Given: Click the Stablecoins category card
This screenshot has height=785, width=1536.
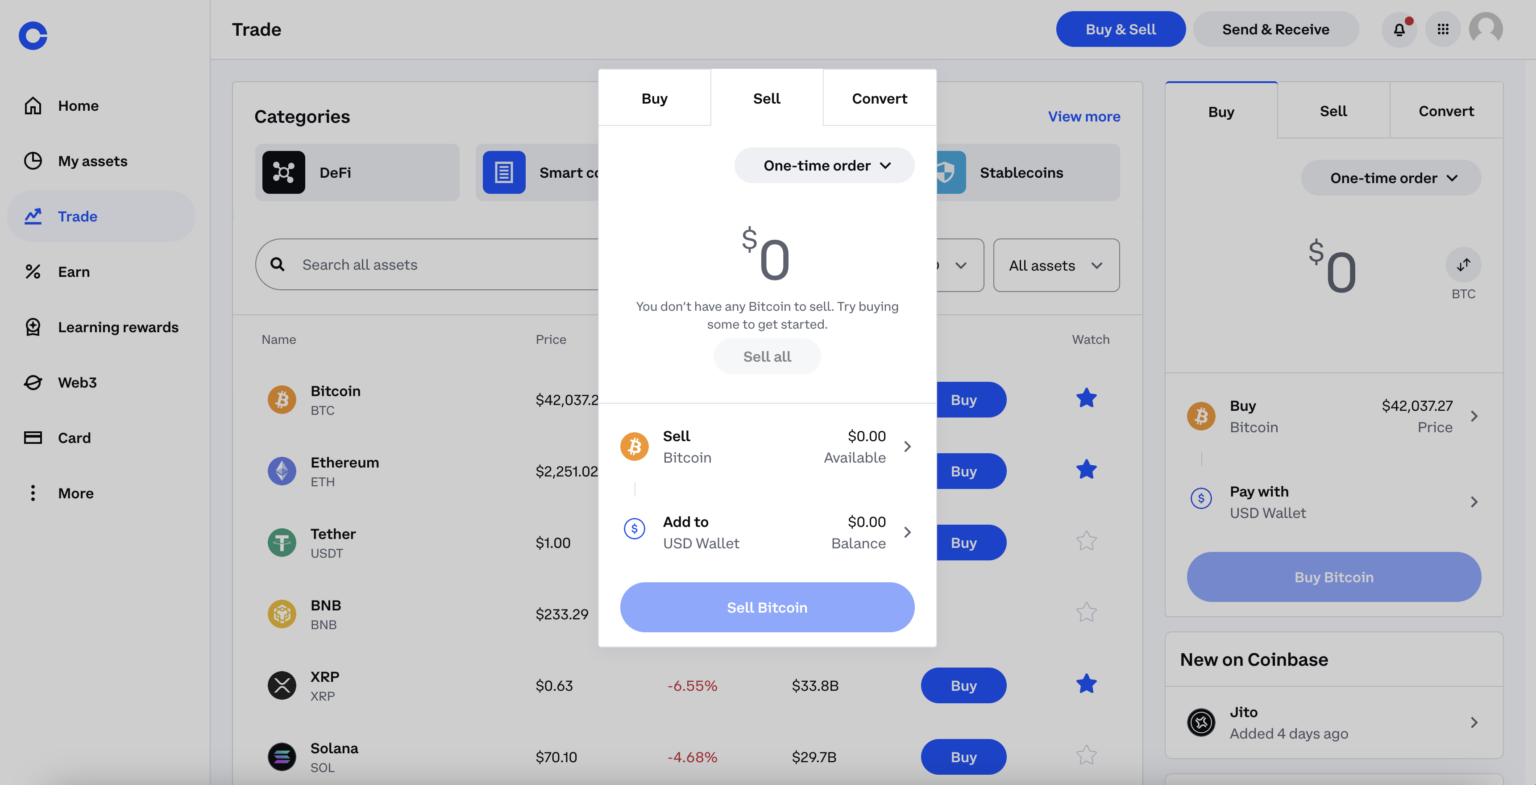Looking at the screenshot, I should (1028, 173).
